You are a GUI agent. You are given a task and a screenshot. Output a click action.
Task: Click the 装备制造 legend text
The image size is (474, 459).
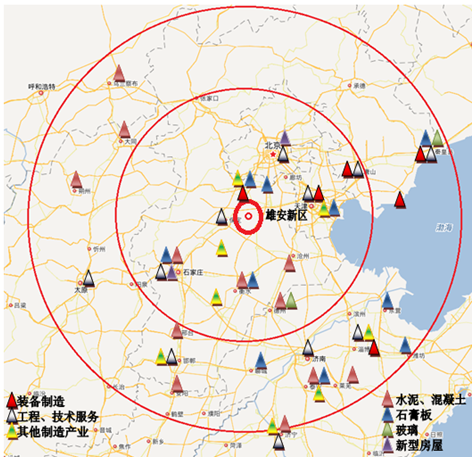coord(41,402)
